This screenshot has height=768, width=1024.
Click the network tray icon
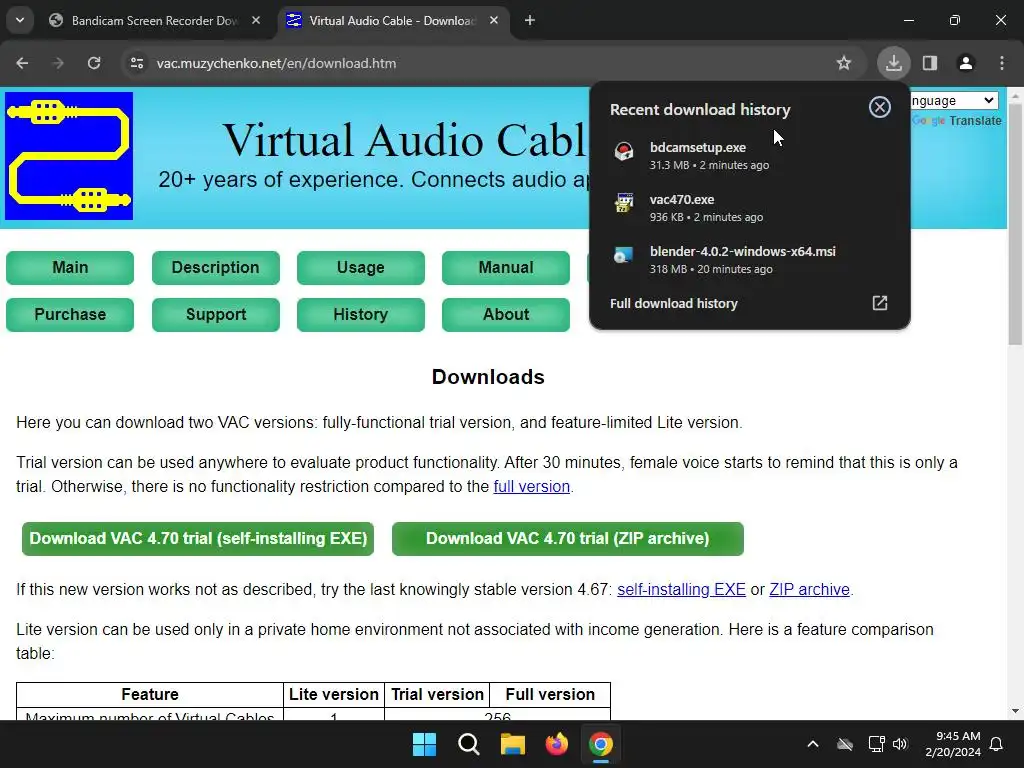coord(876,744)
